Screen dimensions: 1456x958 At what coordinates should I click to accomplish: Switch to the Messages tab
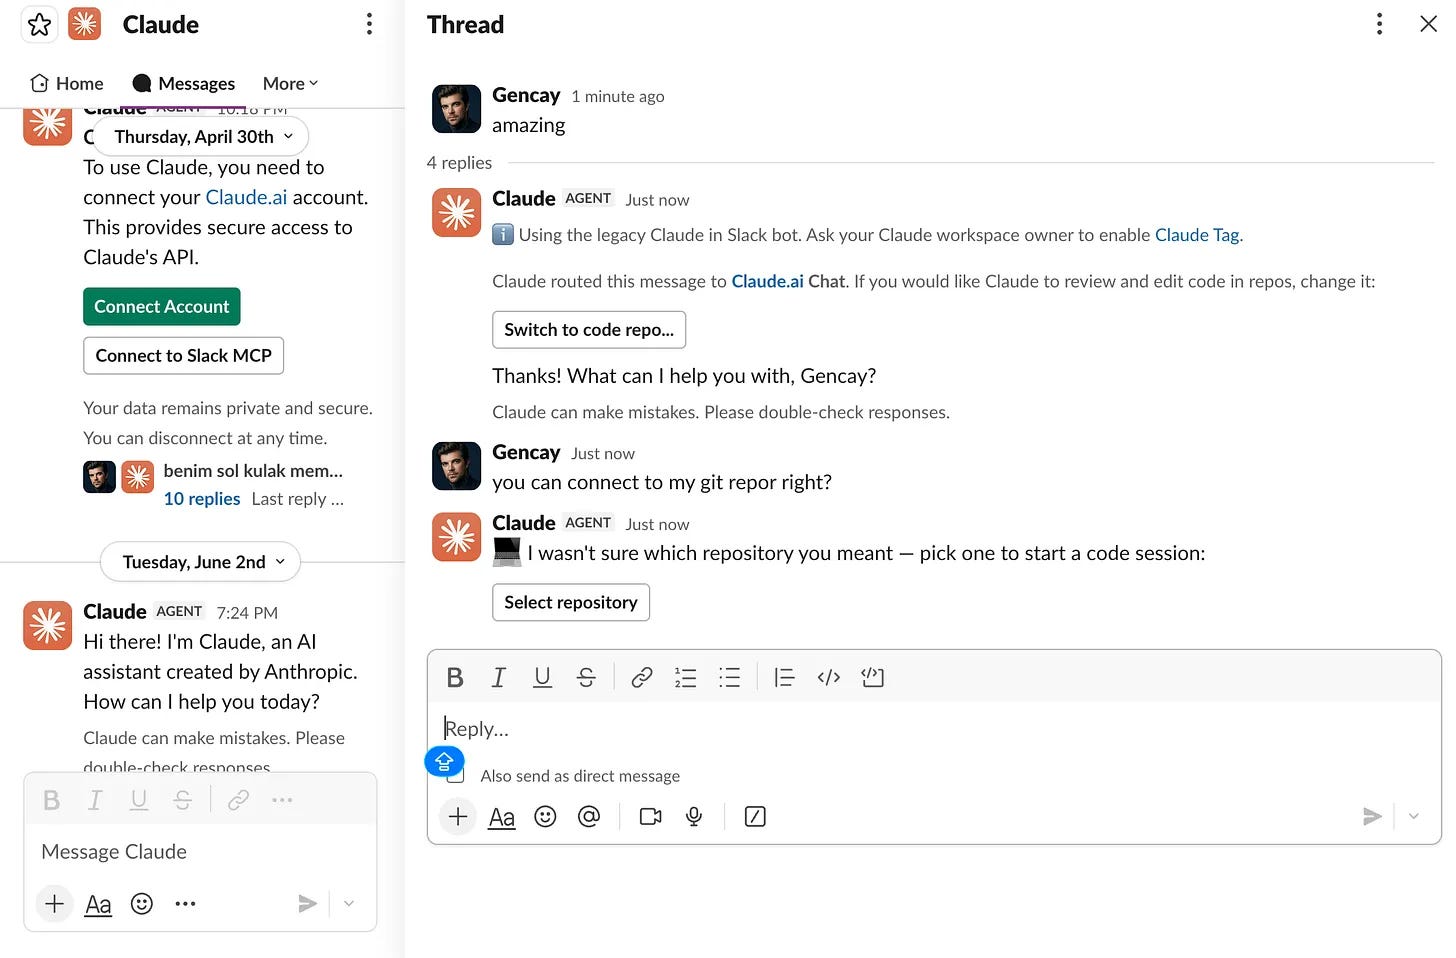[x=184, y=84]
